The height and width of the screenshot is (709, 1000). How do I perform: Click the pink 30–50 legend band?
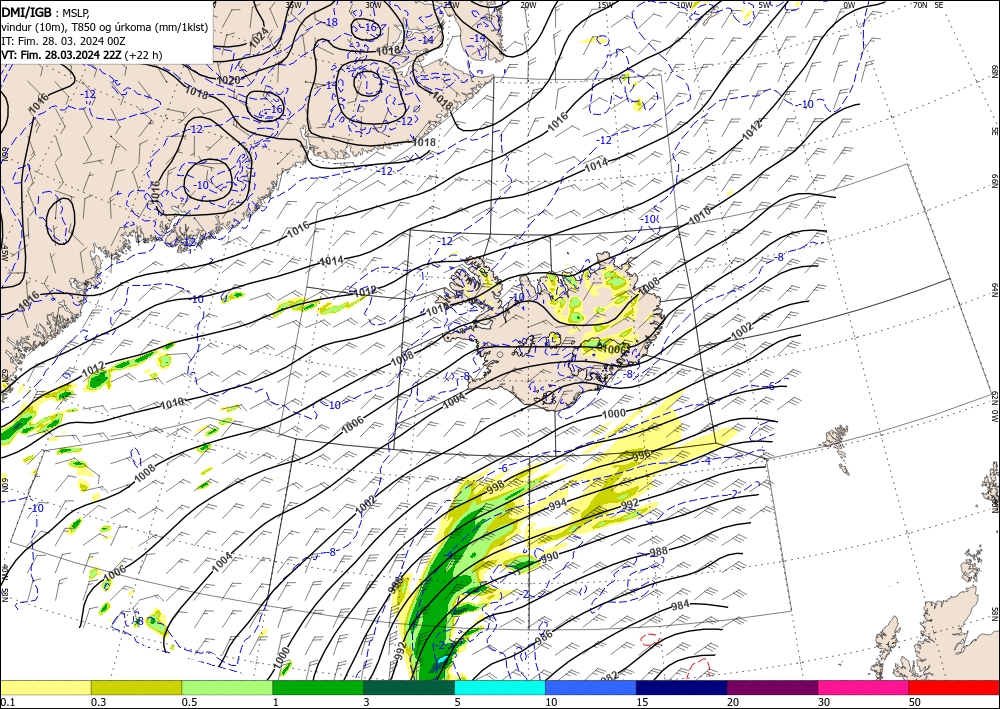point(864,687)
